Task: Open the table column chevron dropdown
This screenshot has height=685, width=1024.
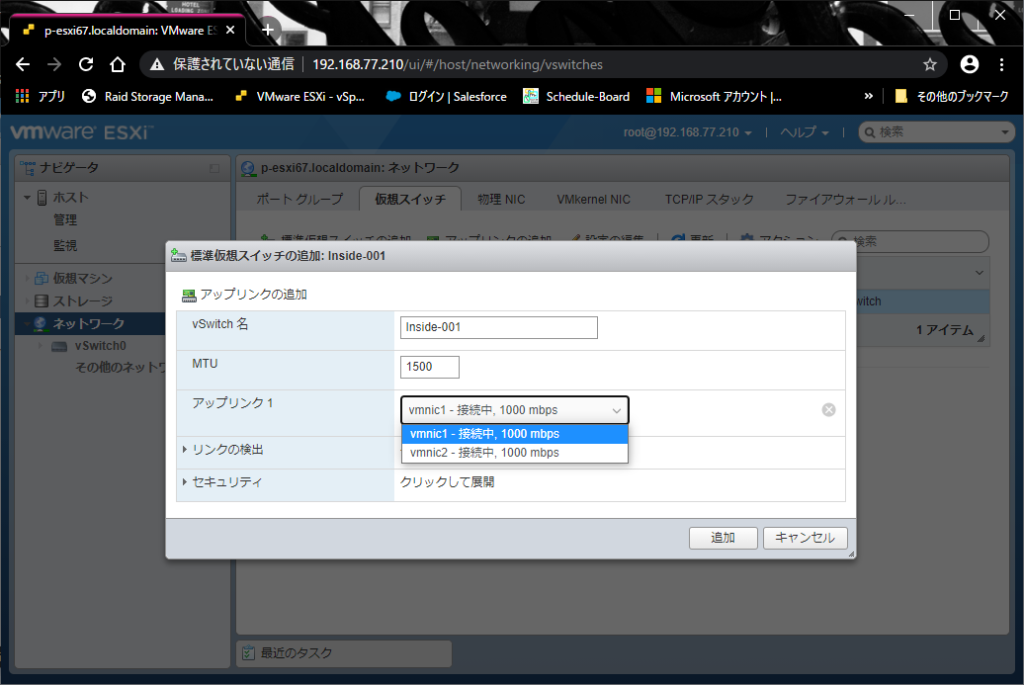Action: [978, 273]
